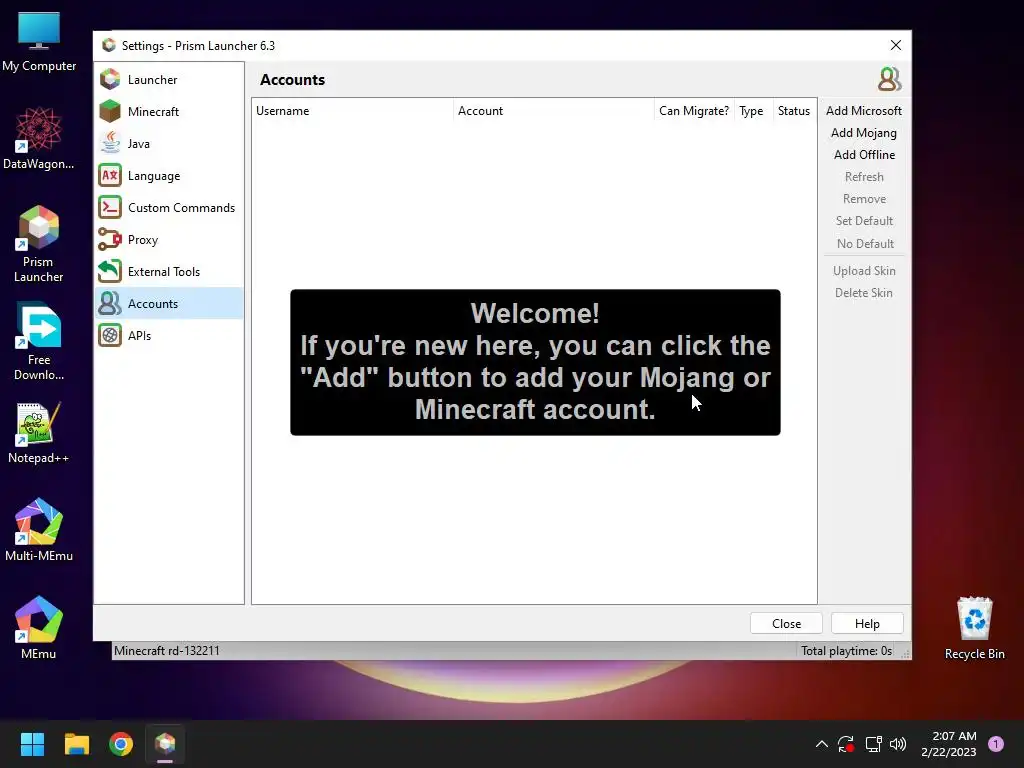Viewport: 1024px width, 768px height.
Task: Click the Upload Skin button
Action: 864,271
